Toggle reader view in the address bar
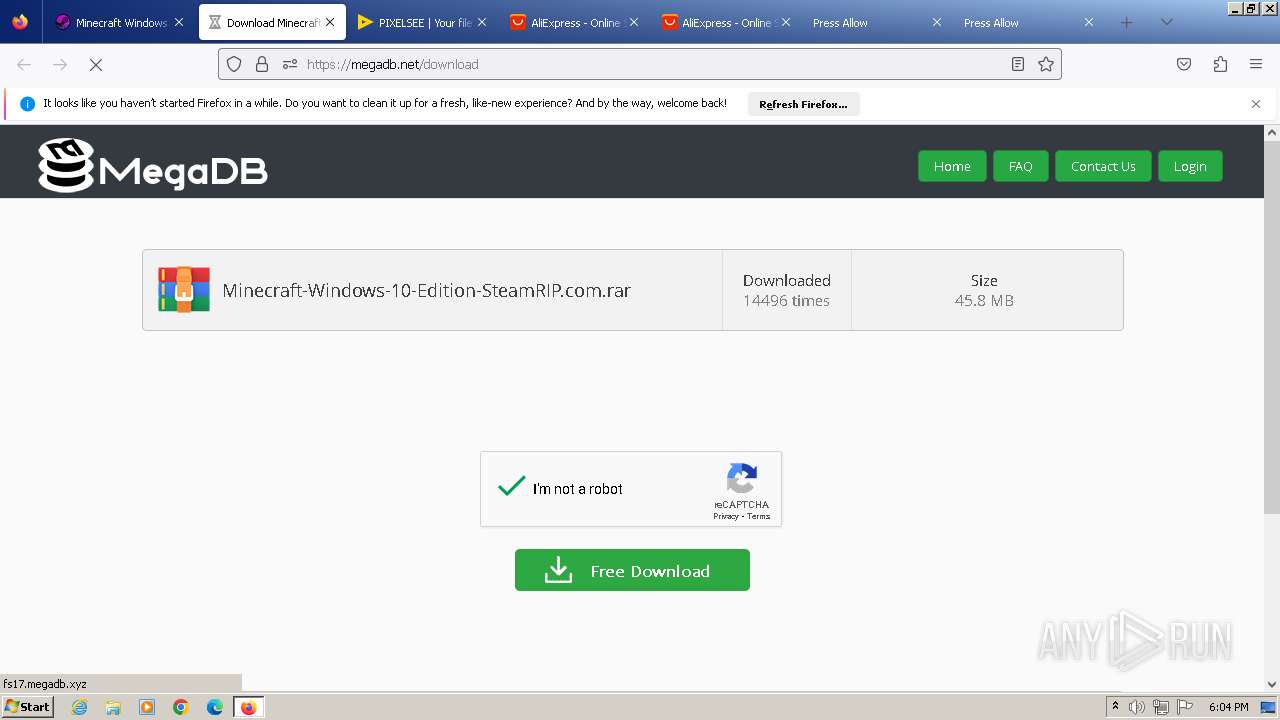The image size is (1280, 720). pos(1018,64)
